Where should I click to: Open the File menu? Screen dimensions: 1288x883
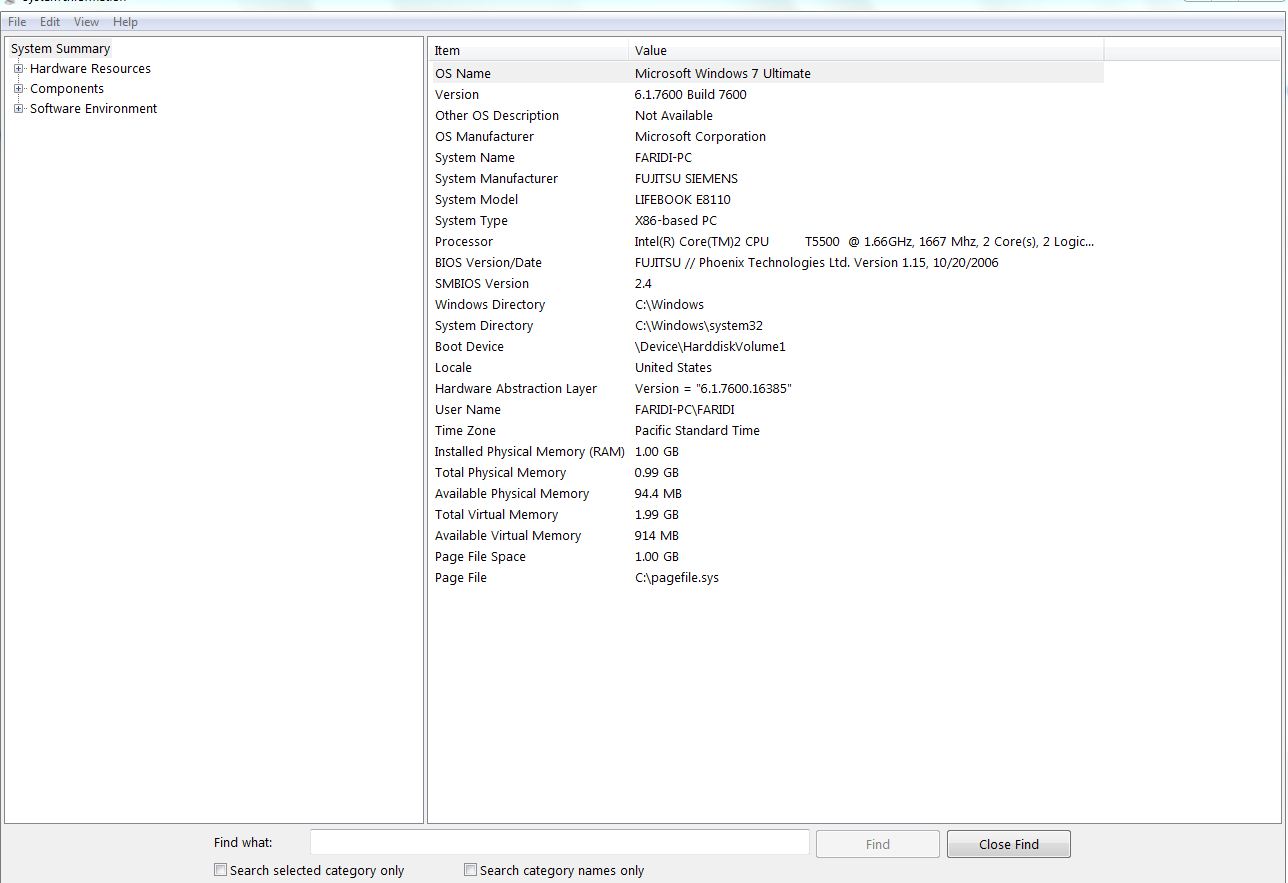click(x=16, y=21)
